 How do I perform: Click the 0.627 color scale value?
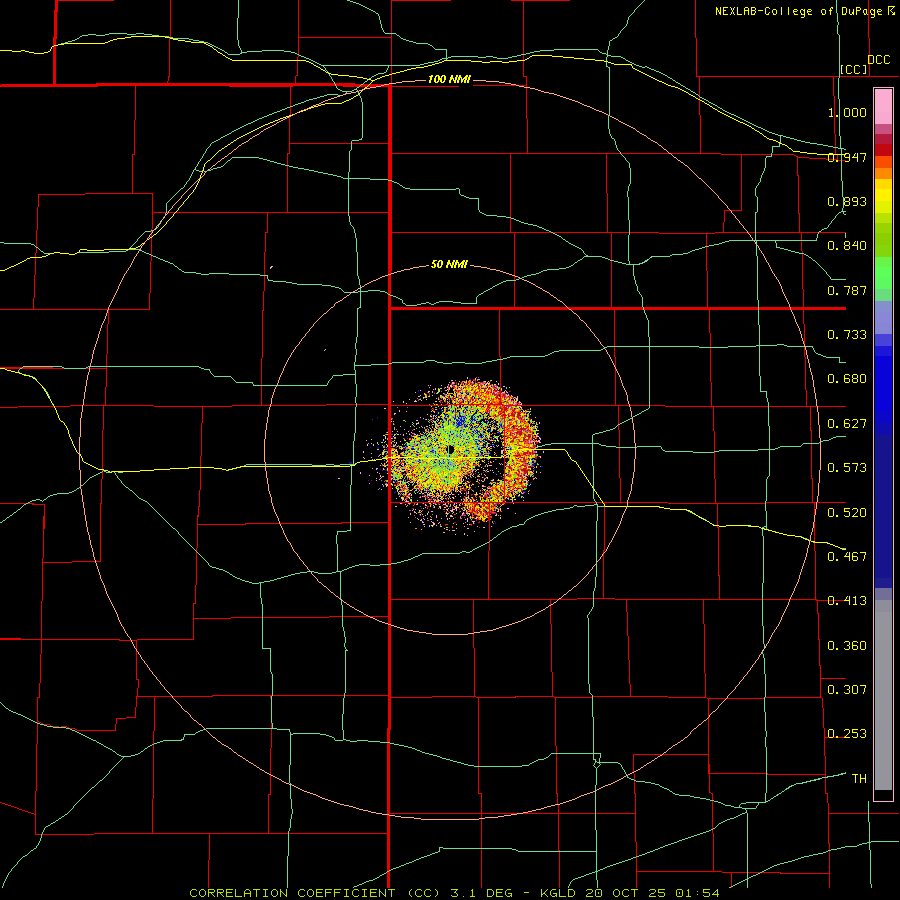(x=847, y=424)
